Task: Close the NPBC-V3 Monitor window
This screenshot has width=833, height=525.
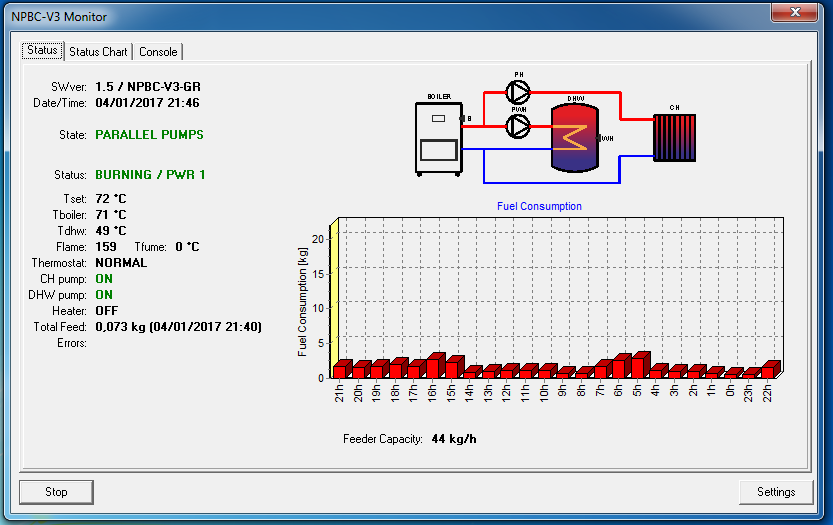Action: (x=796, y=13)
